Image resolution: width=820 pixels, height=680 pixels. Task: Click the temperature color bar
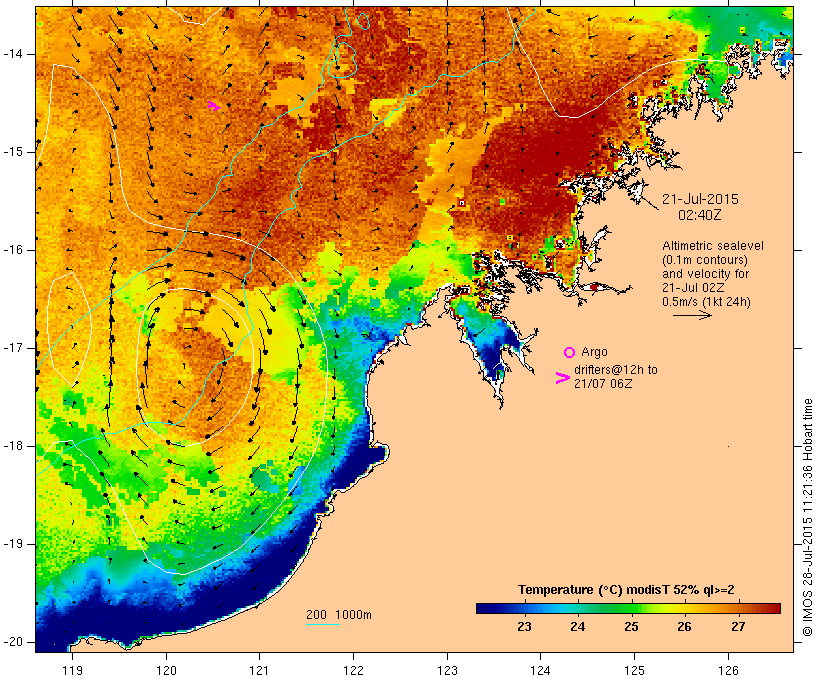coord(628,608)
